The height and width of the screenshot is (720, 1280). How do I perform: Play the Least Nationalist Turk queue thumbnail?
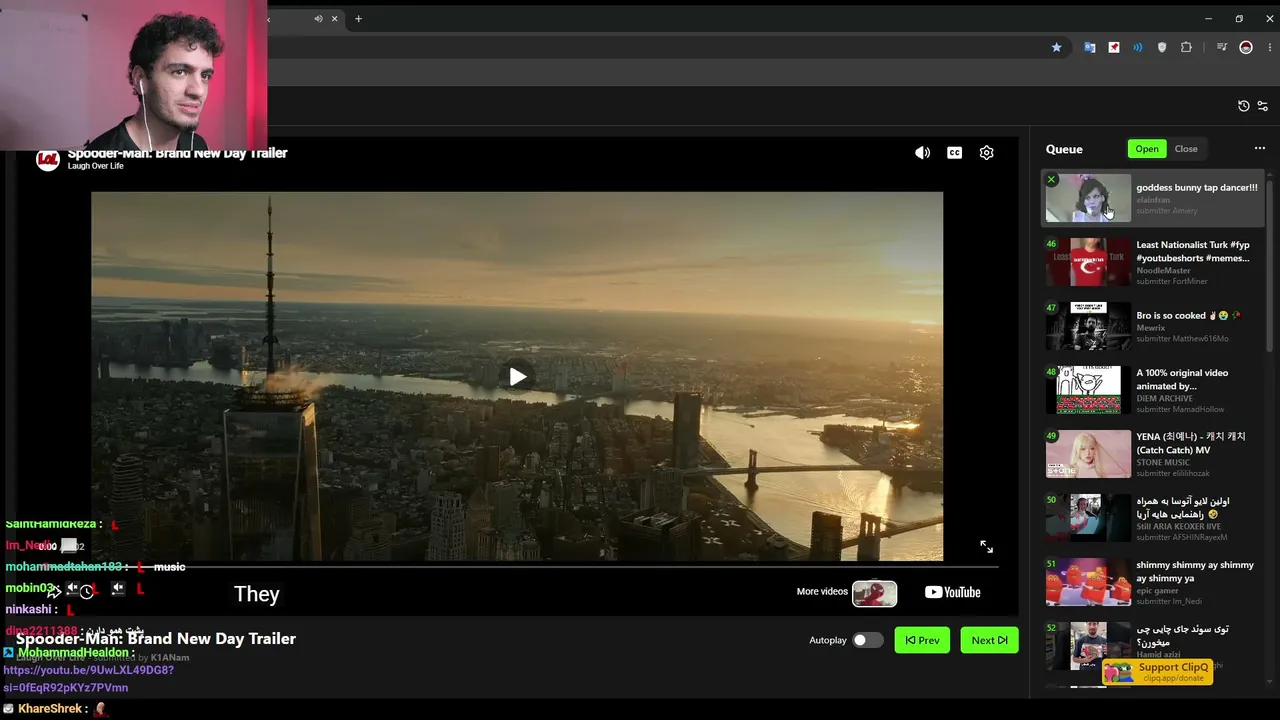click(x=1088, y=262)
